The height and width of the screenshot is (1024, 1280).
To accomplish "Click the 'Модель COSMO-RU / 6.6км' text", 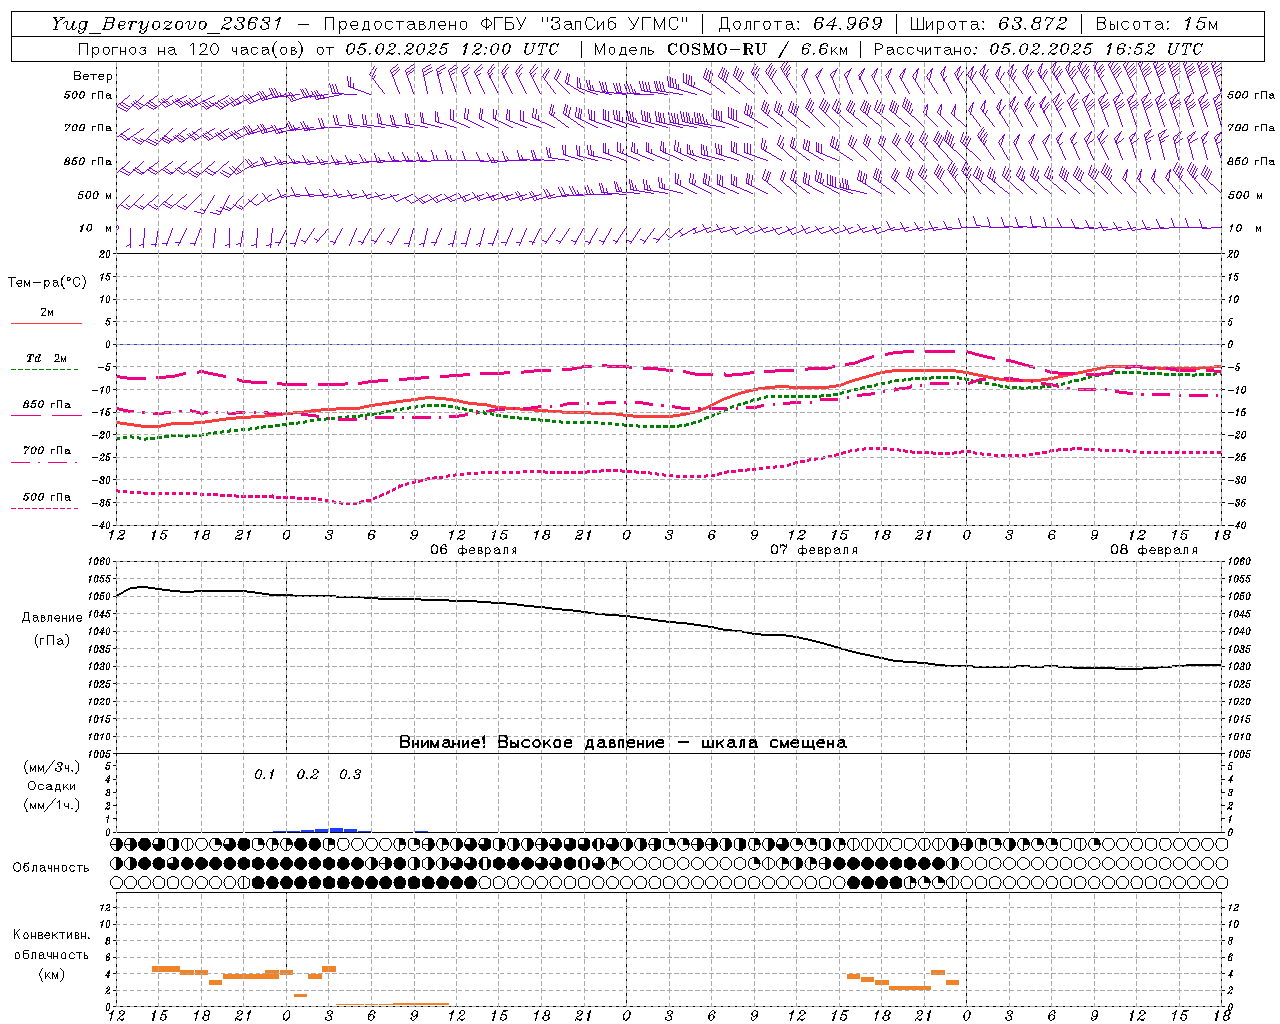I will 721,49.
